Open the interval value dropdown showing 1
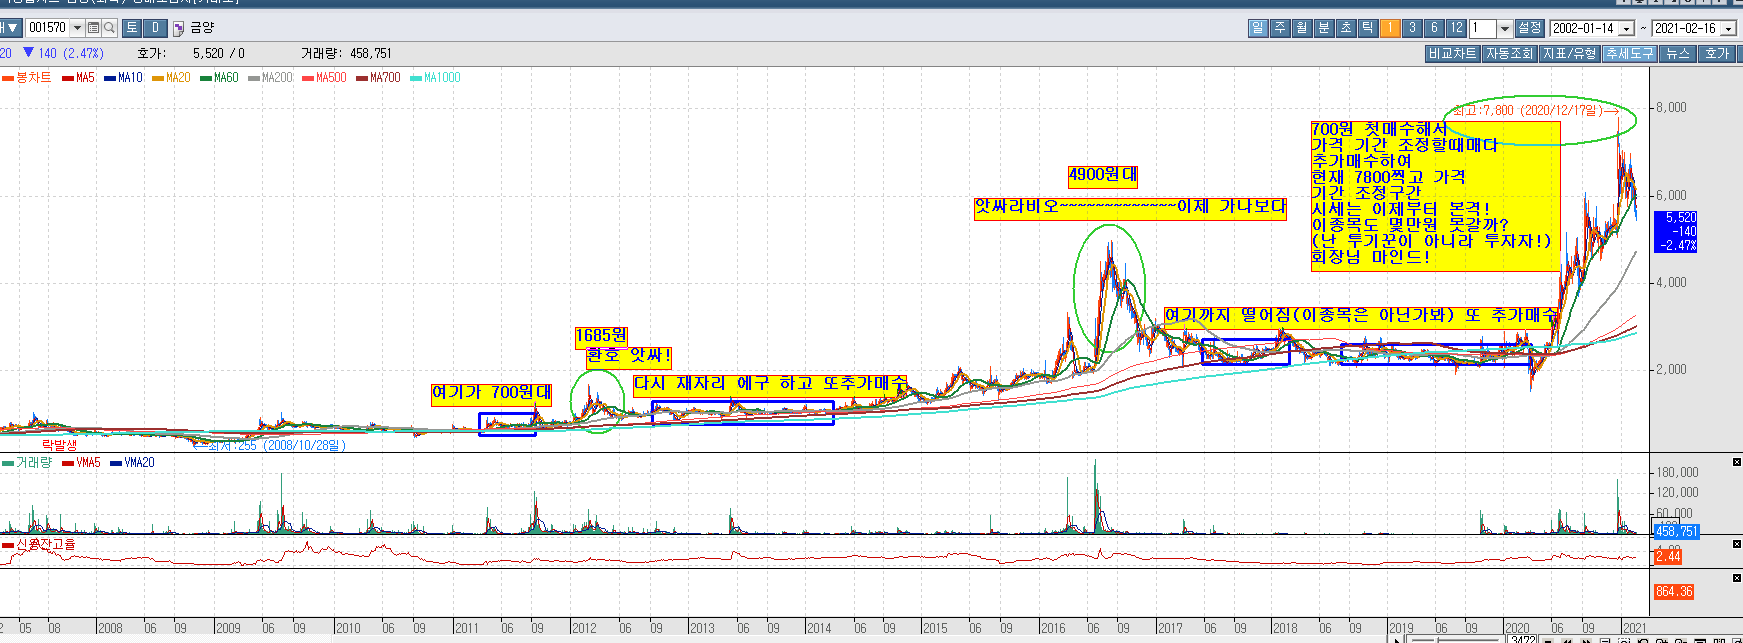Image resolution: width=1743 pixels, height=643 pixels. [1504, 28]
